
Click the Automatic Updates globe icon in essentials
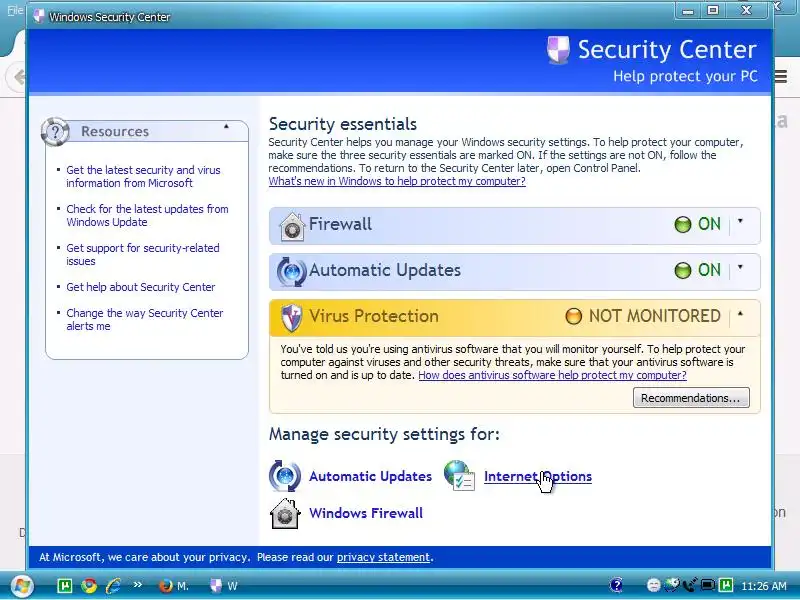coord(291,271)
